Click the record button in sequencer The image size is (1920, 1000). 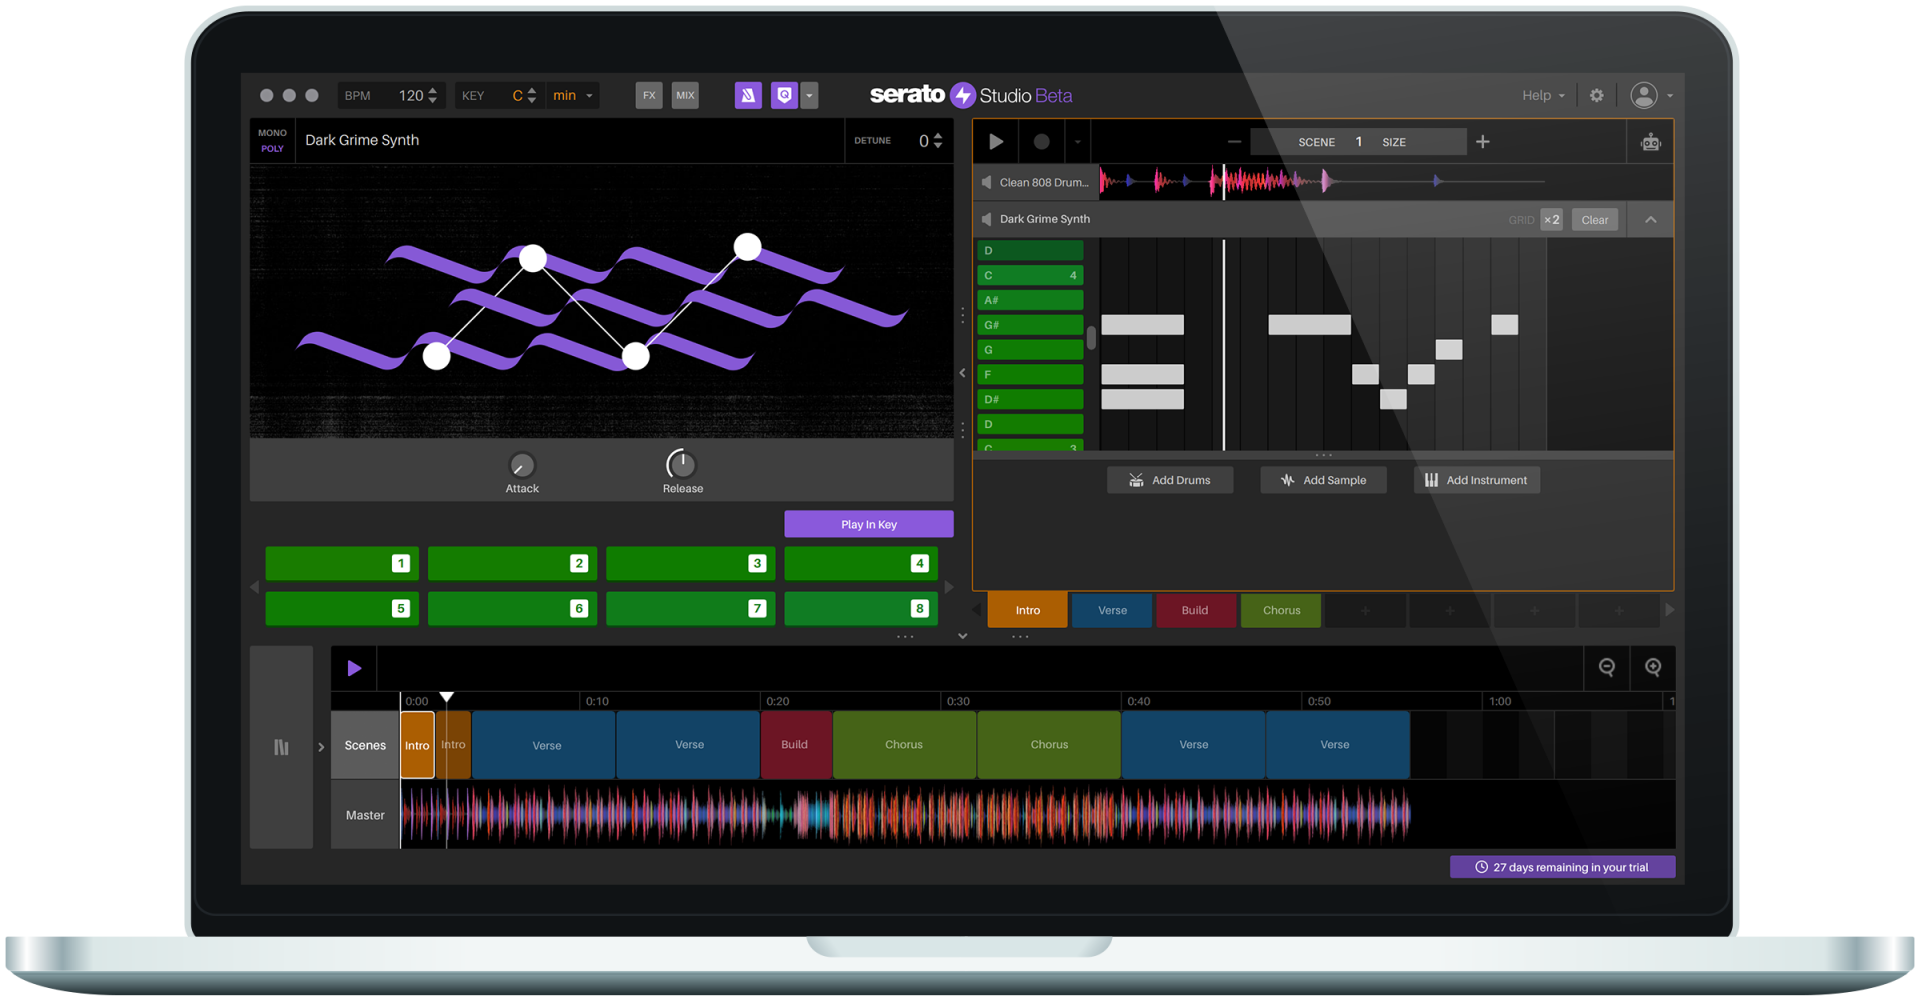(x=1041, y=142)
